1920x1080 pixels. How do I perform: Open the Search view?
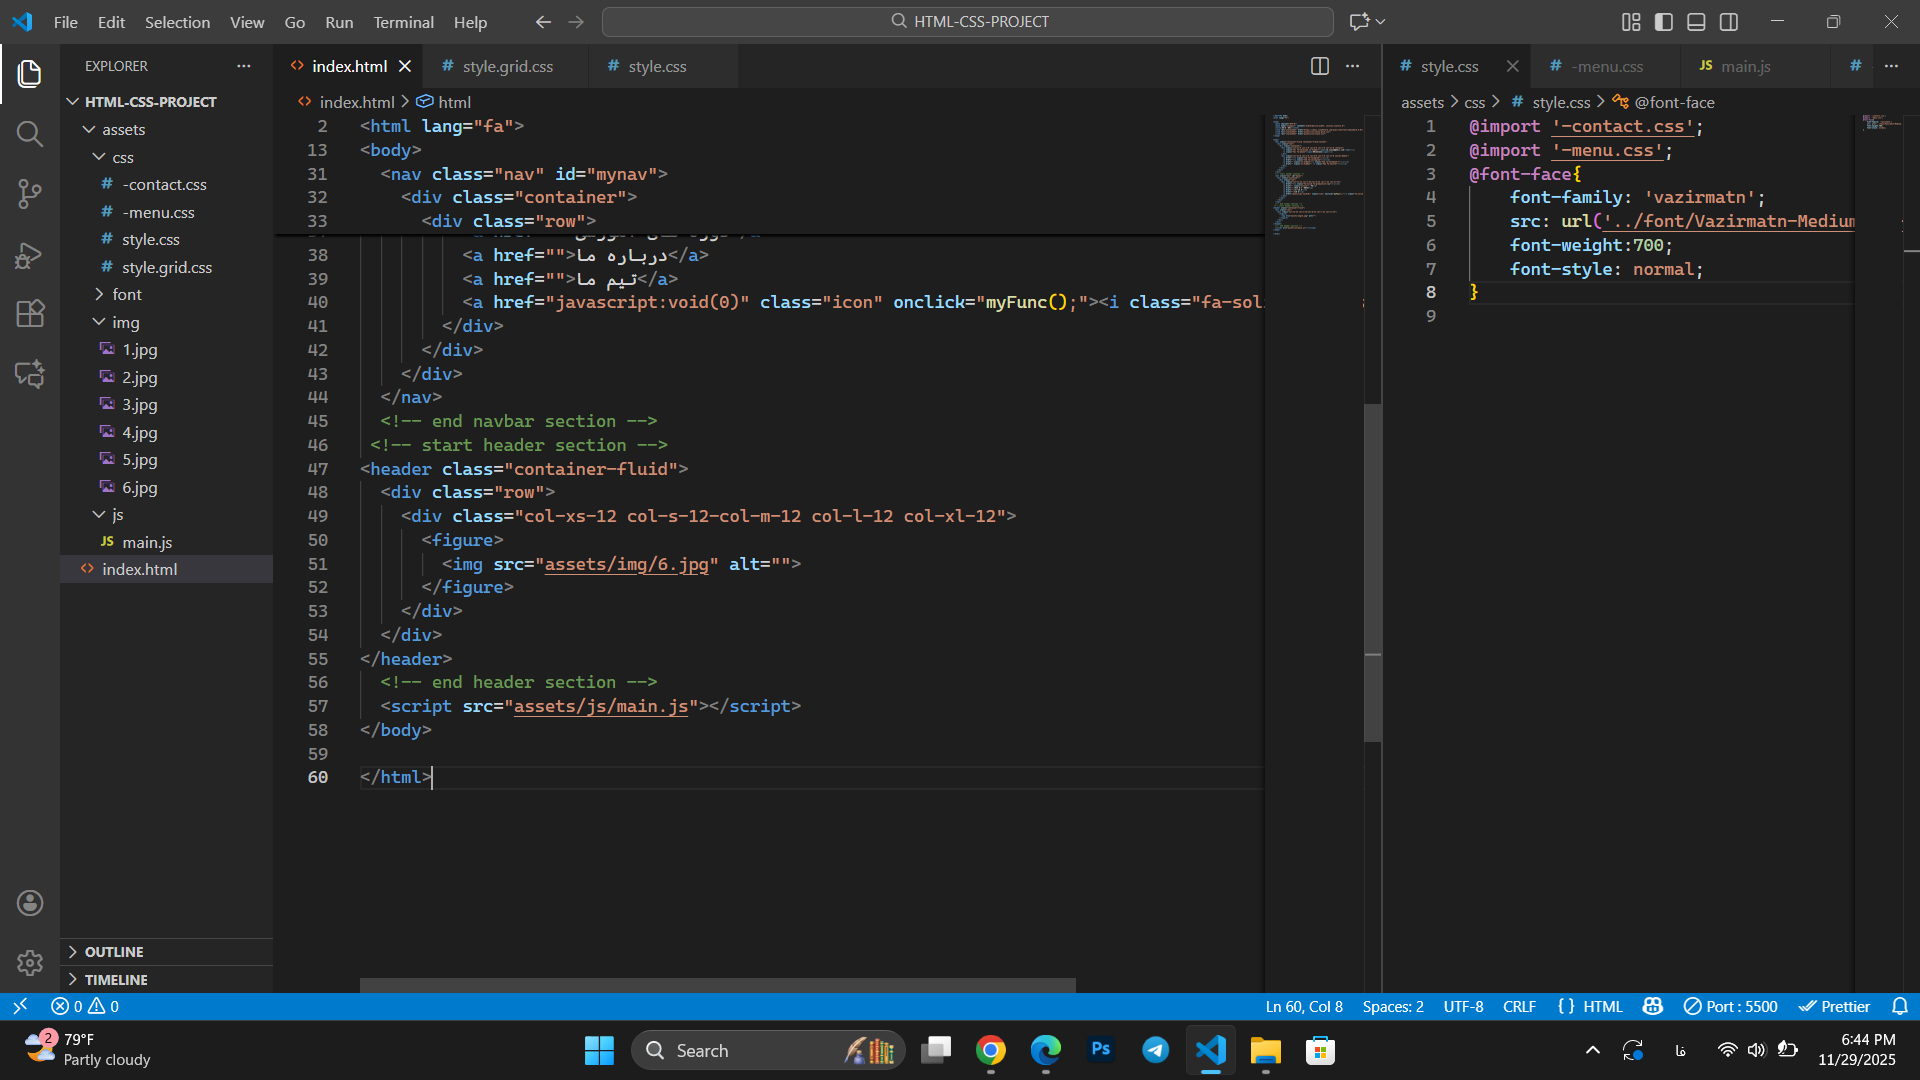[x=29, y=133]
